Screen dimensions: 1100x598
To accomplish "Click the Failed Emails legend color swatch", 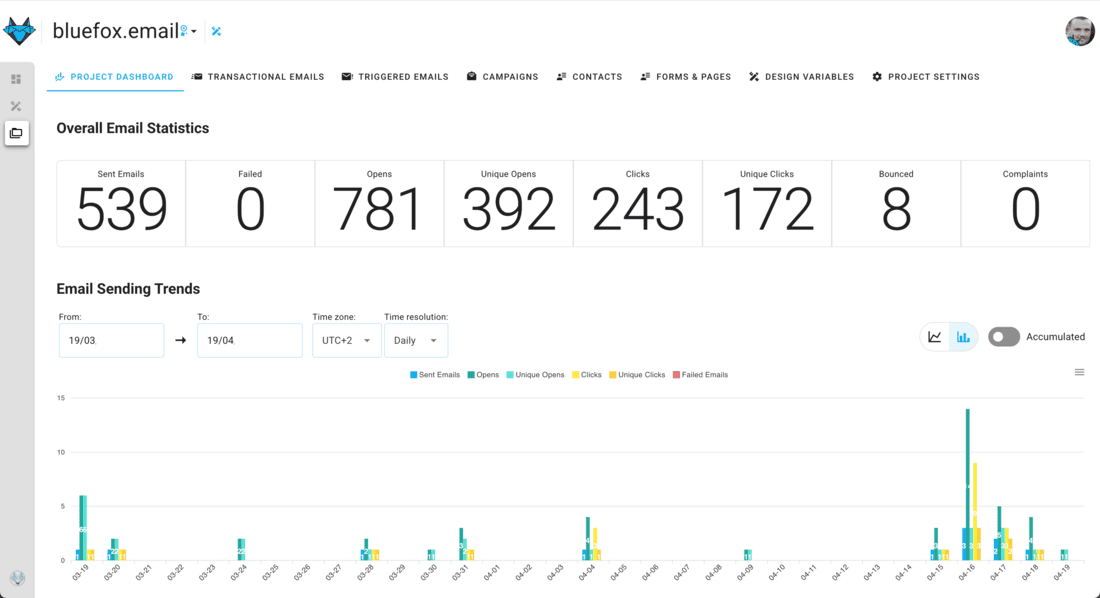I will tap(677, 375).
